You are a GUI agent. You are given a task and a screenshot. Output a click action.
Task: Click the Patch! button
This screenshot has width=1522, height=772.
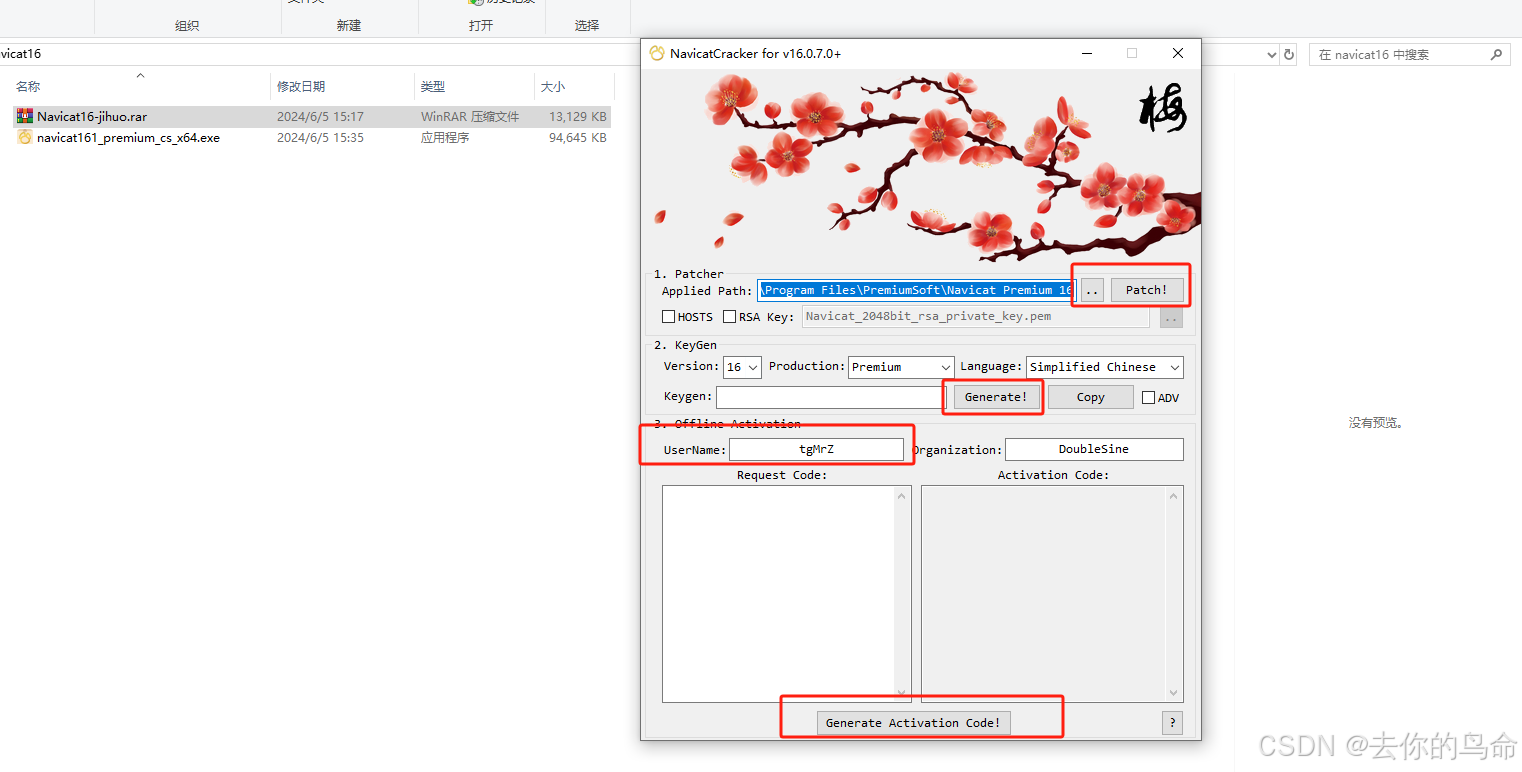click(x=1147, y=290)
